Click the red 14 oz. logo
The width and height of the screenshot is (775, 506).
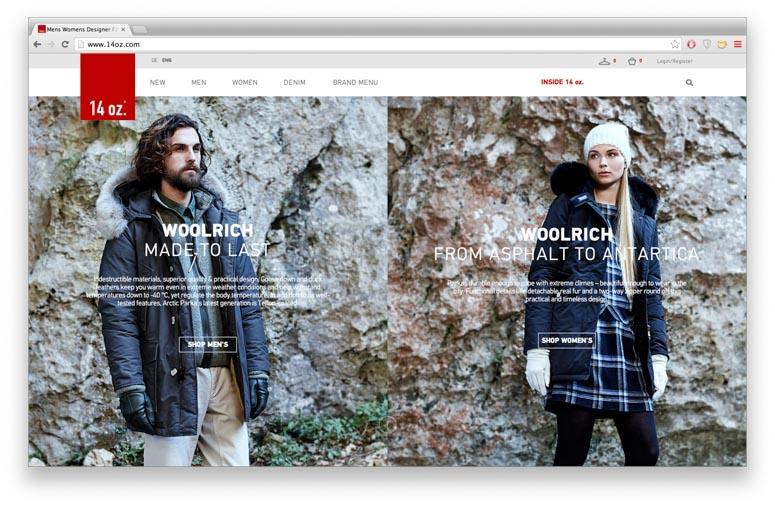tap(108, 86)
